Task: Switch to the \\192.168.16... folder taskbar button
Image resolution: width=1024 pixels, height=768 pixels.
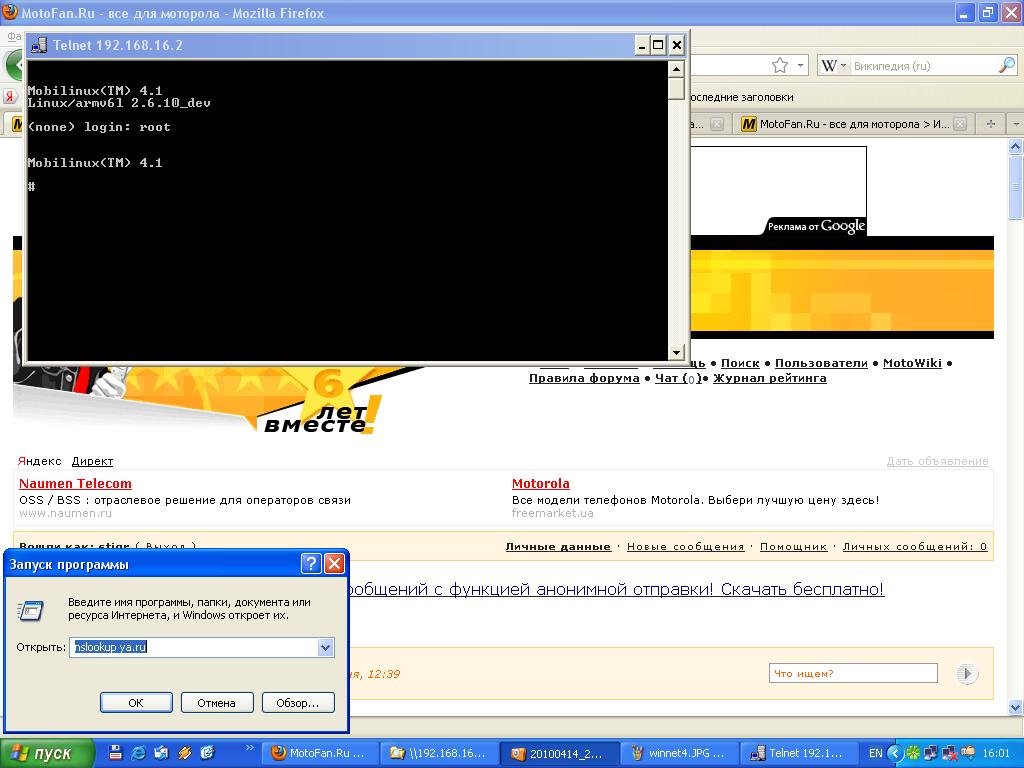Action: tap(438, 754)
